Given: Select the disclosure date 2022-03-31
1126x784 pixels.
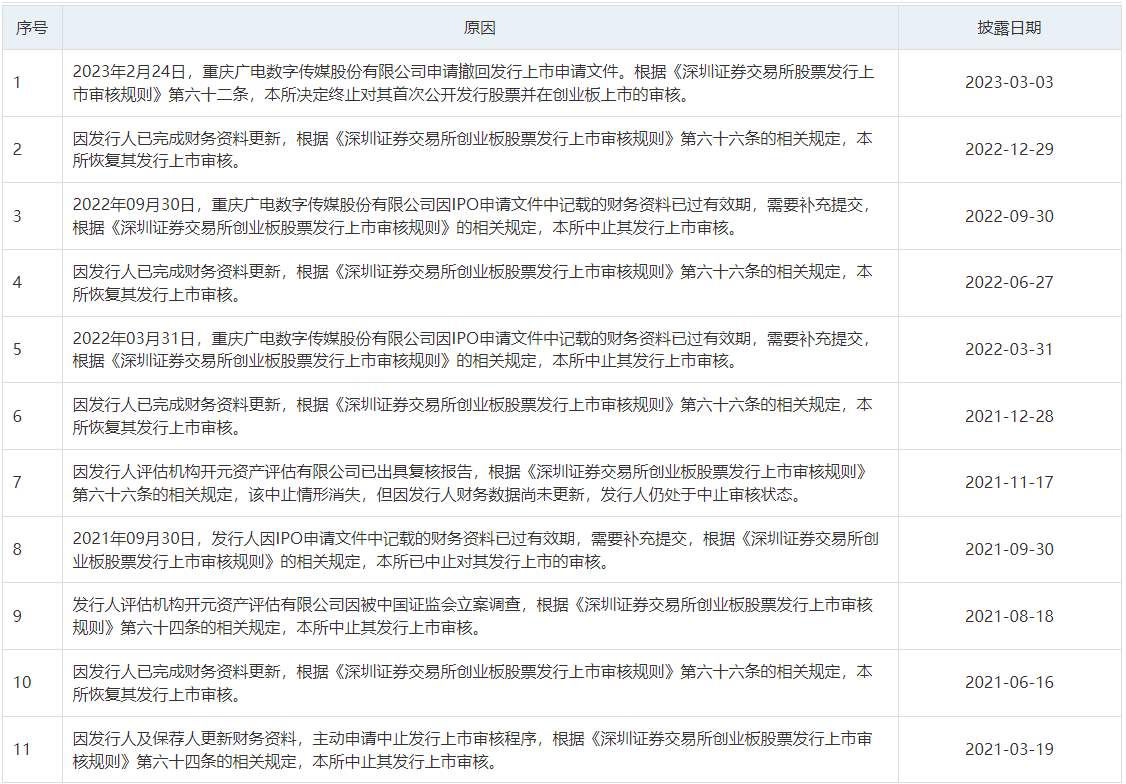Looking at the screenshot, I should coord(1008,349).
